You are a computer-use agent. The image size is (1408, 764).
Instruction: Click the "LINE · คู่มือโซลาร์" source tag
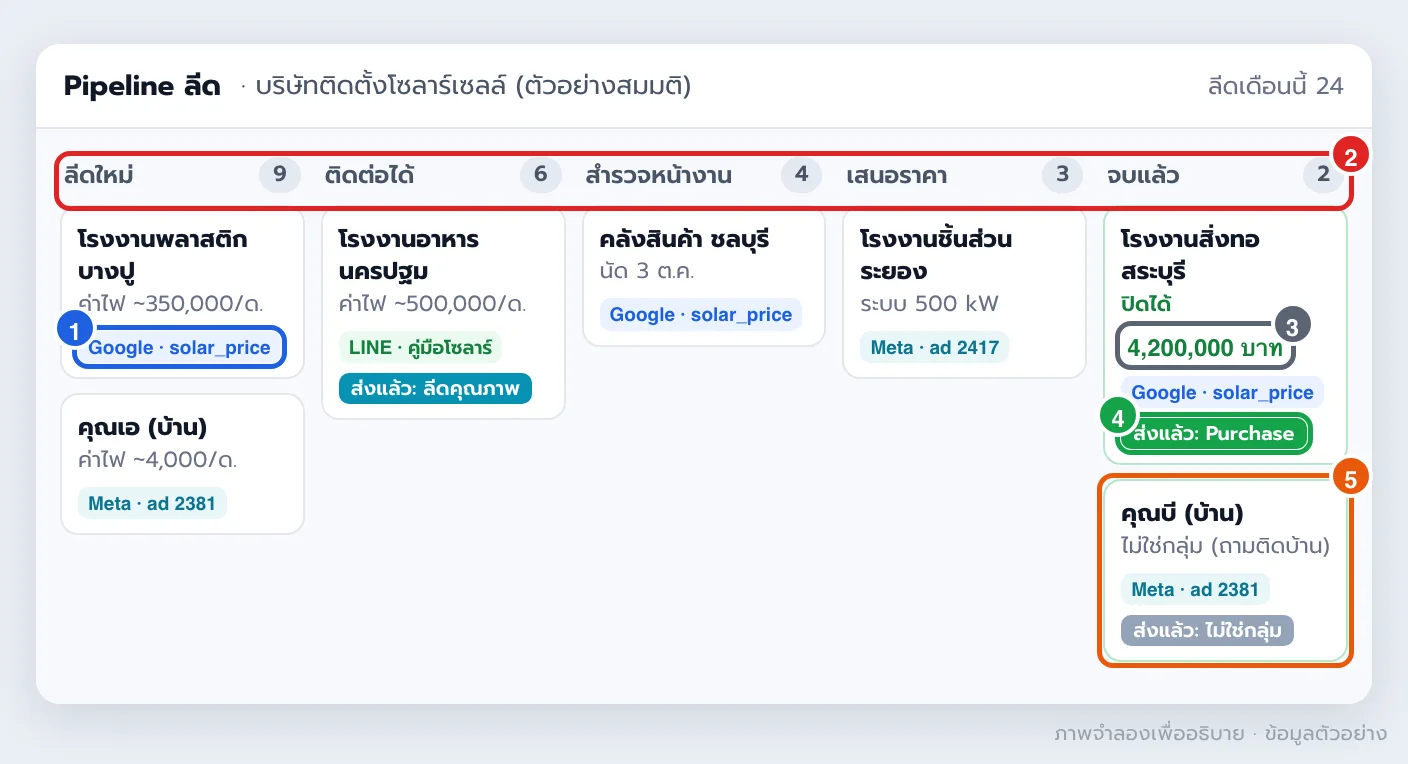pyautogui.click(x=420, y=348)
